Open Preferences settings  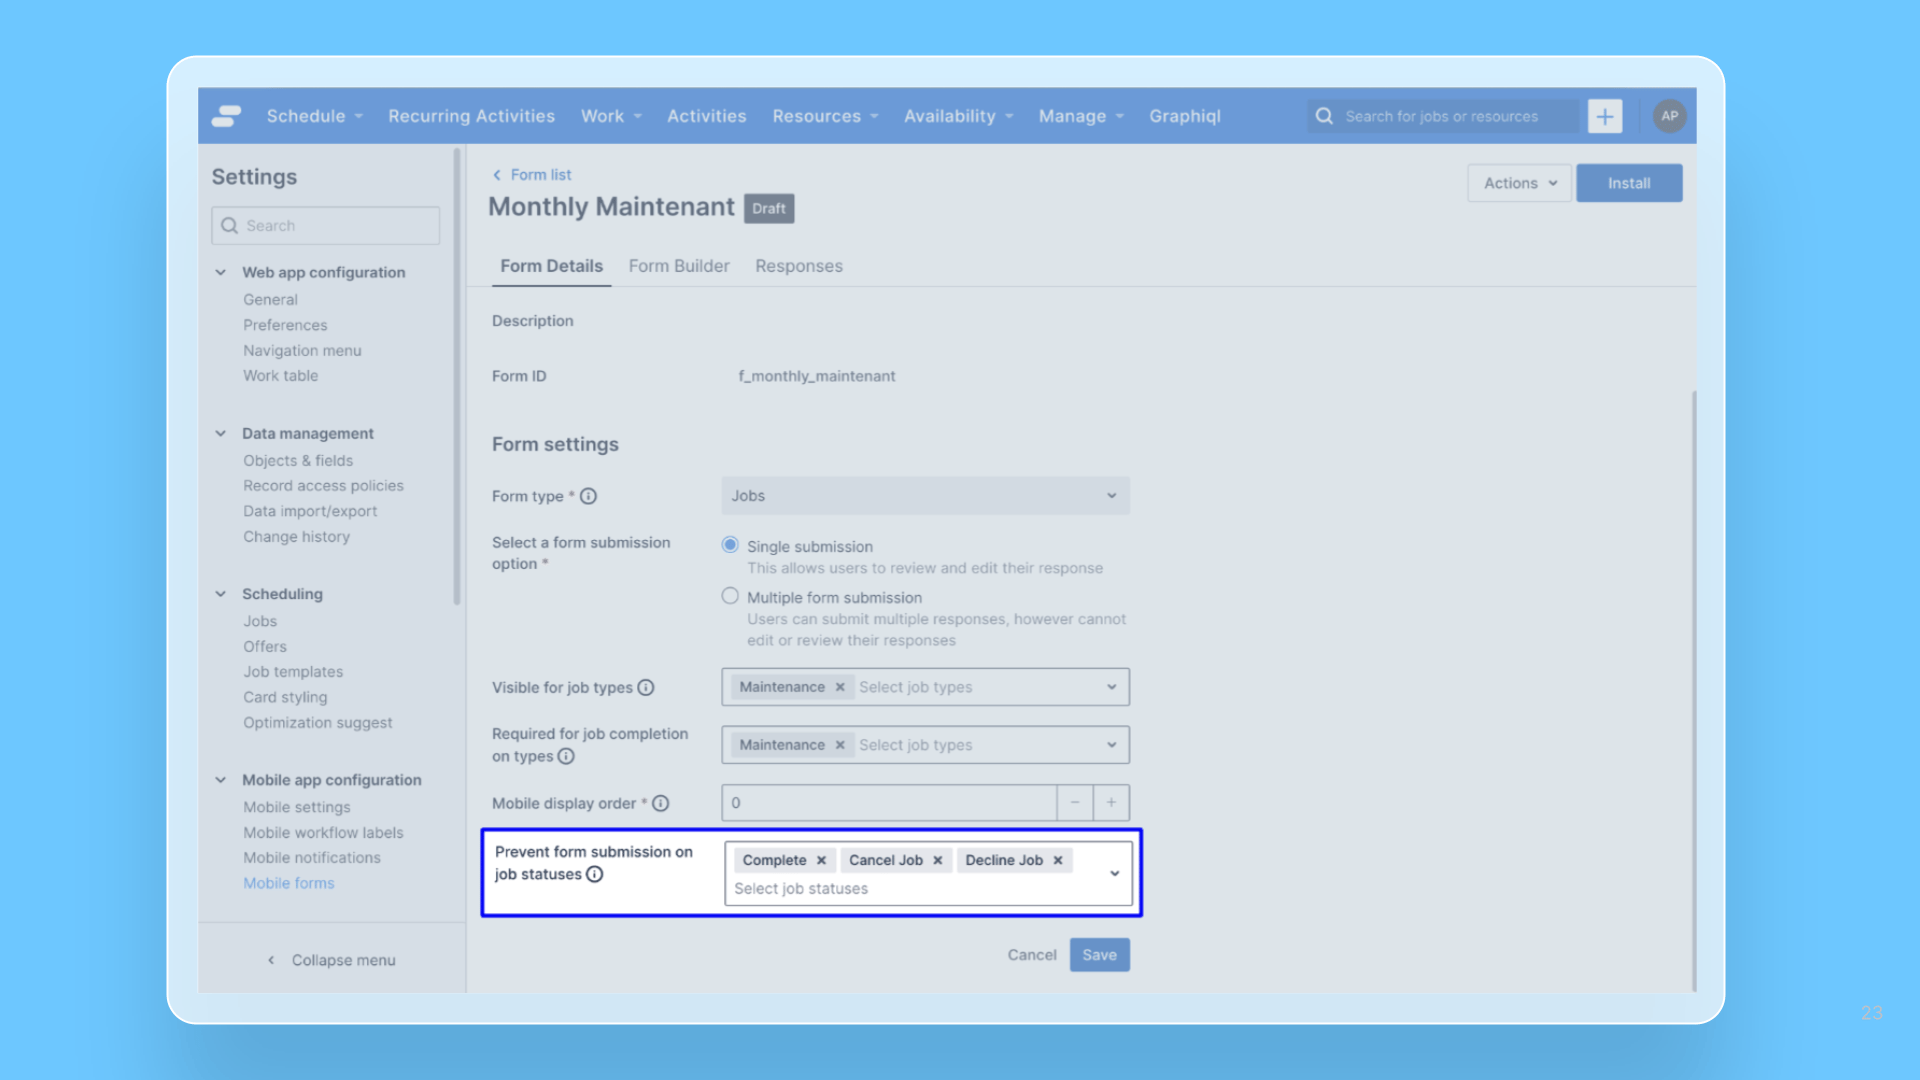pyautogui.click(x=285, y=325)
